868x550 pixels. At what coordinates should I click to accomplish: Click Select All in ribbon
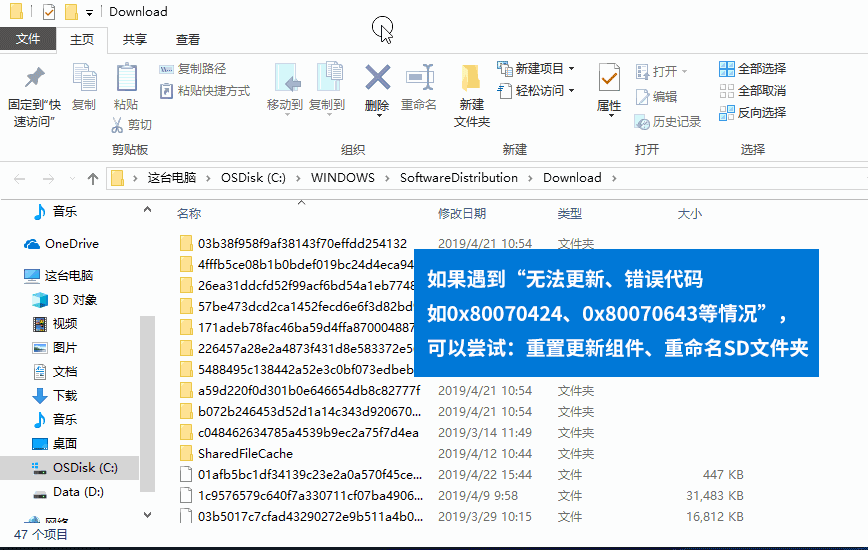[752, 69]
